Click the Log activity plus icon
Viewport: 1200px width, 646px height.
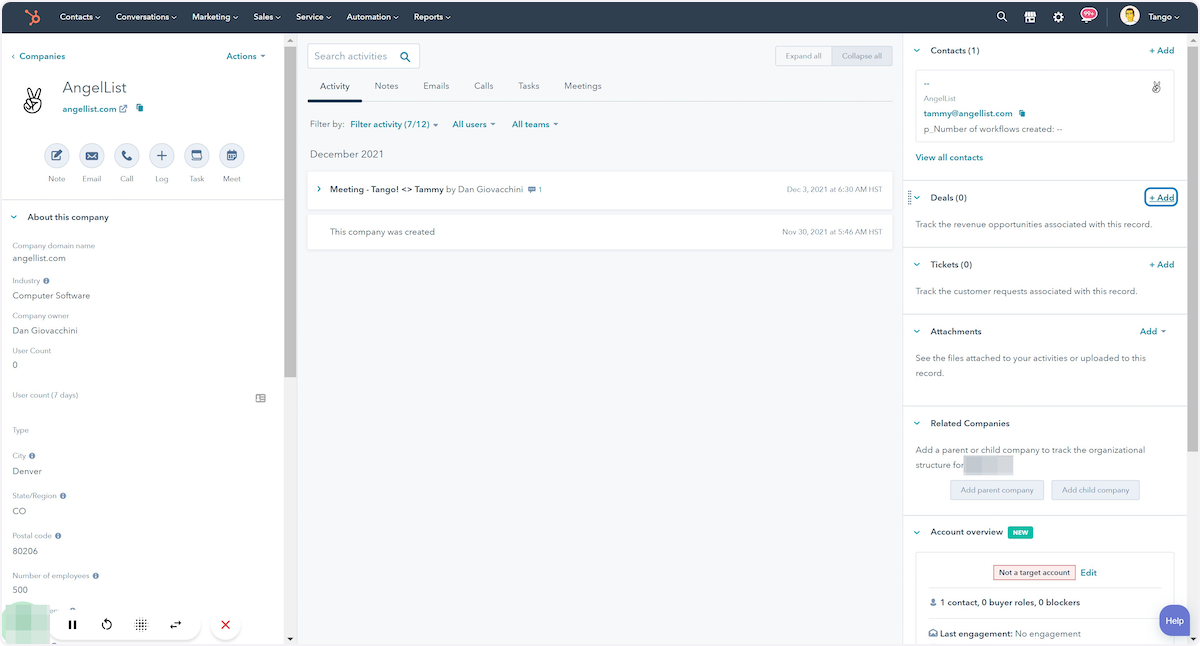coord(162,156)
